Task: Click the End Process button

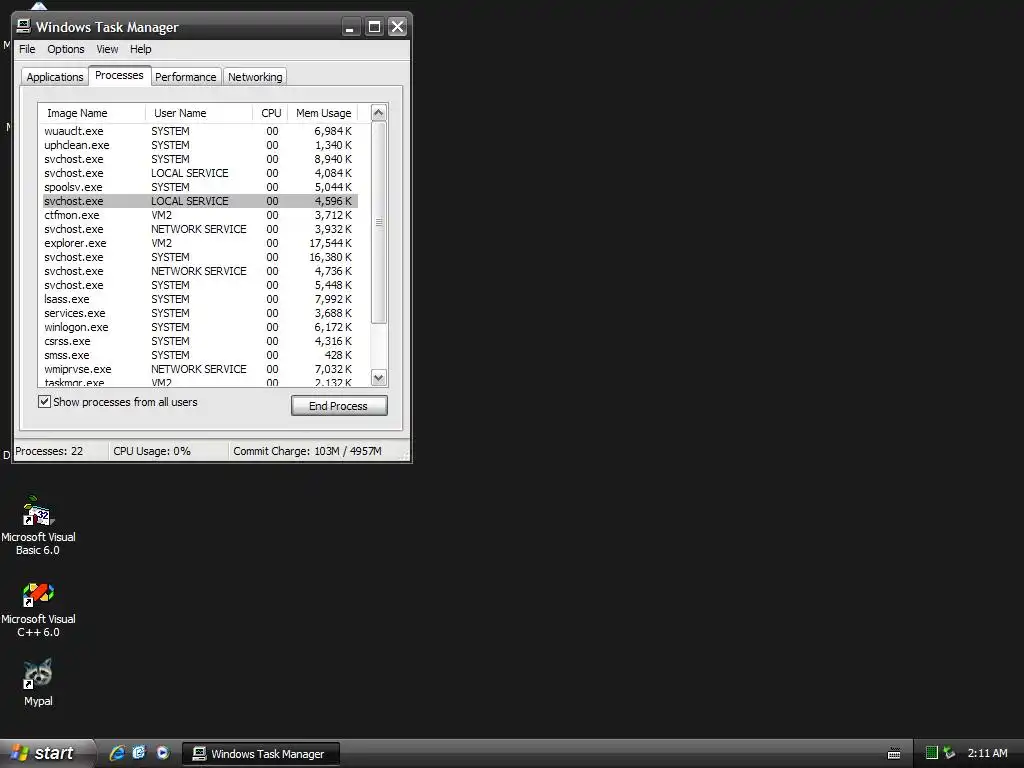Action: 339,406
